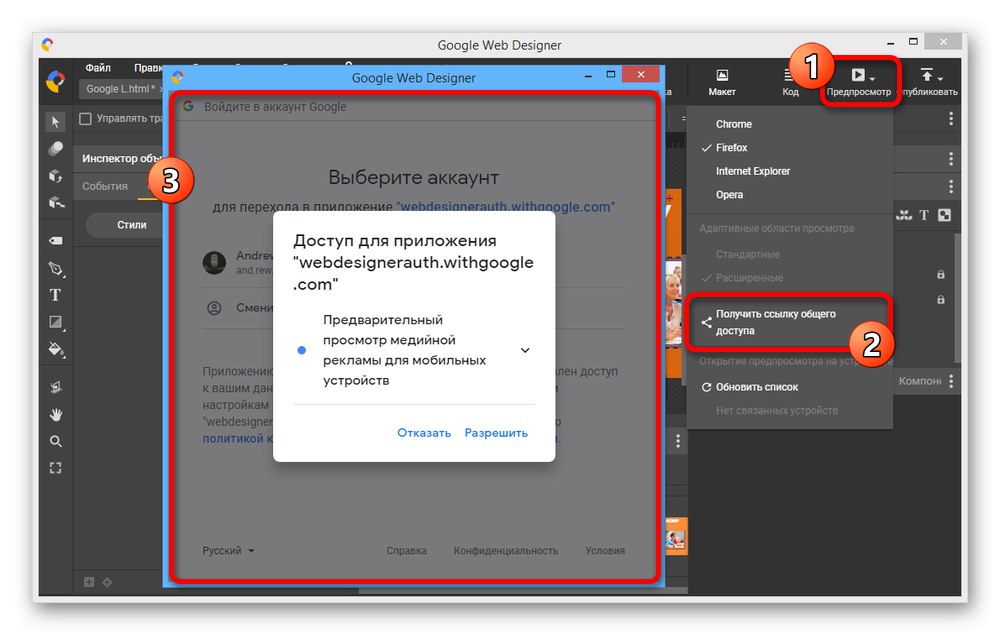
Task: Click Отказать in access dialog
Action: click(x=423, y=433)
